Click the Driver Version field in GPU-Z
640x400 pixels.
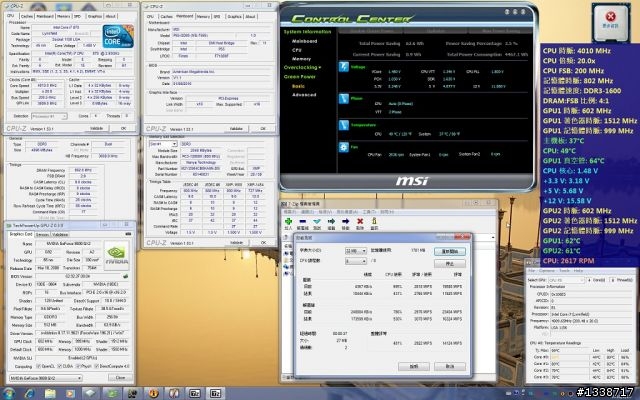pos(82,333)
